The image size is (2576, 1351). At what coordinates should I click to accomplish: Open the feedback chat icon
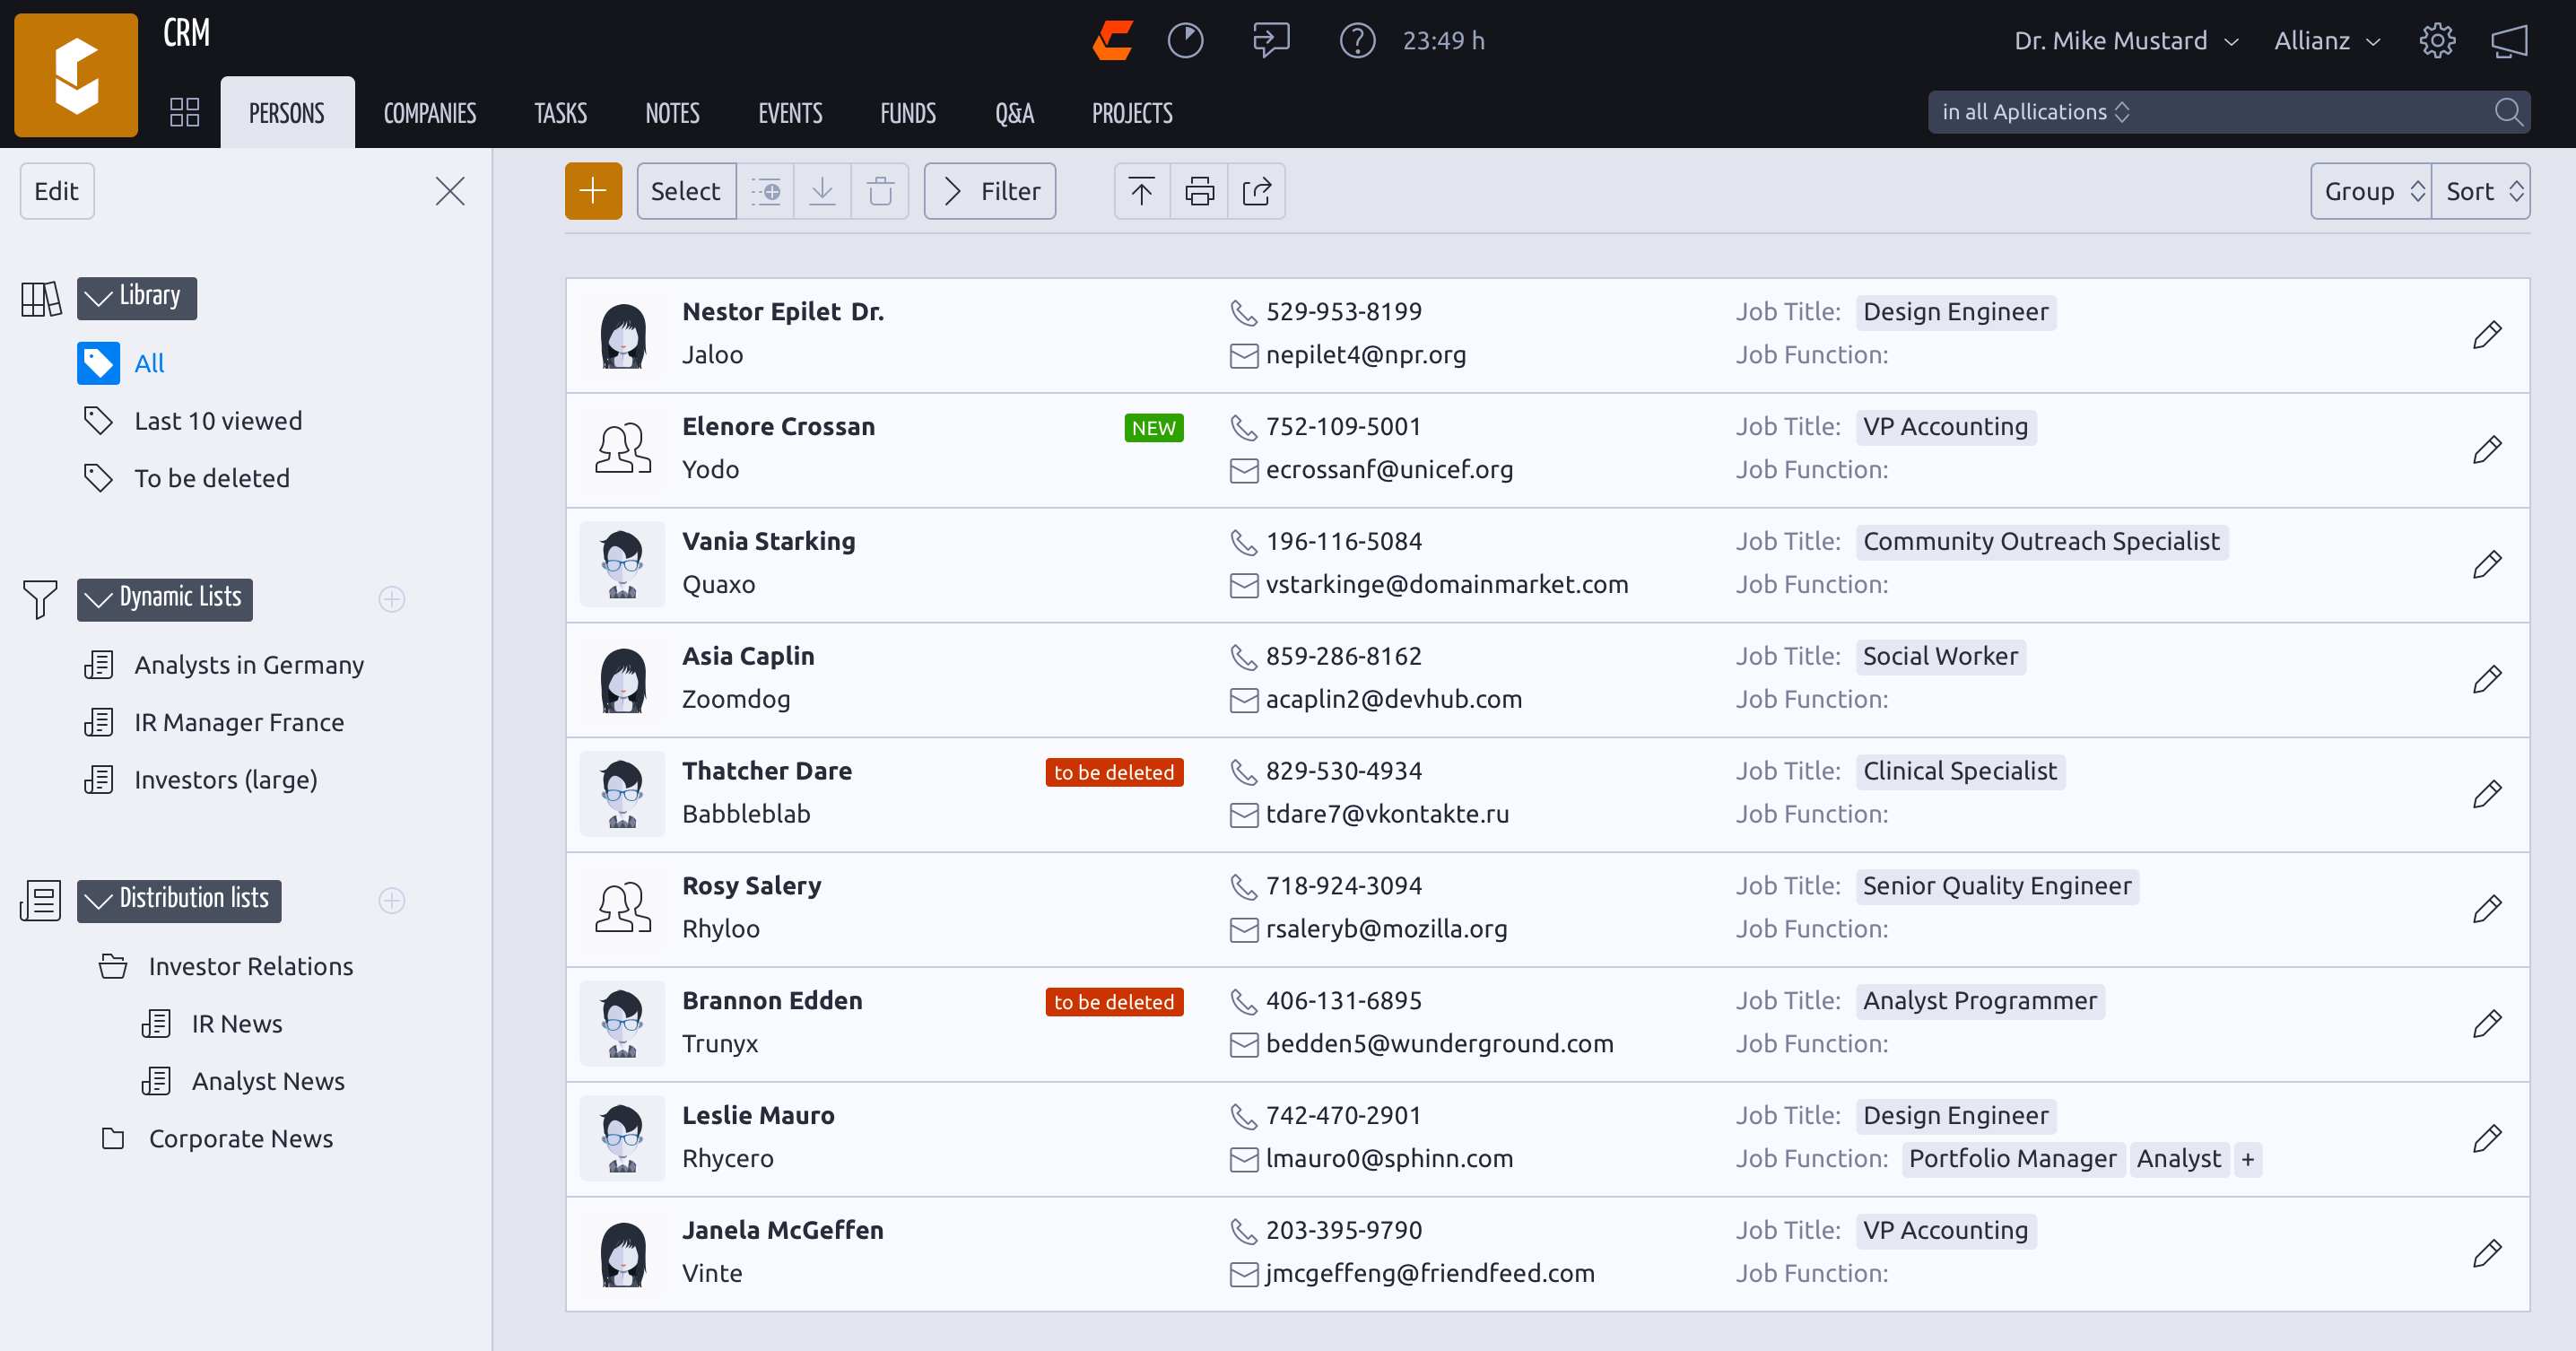[1271, 40]
